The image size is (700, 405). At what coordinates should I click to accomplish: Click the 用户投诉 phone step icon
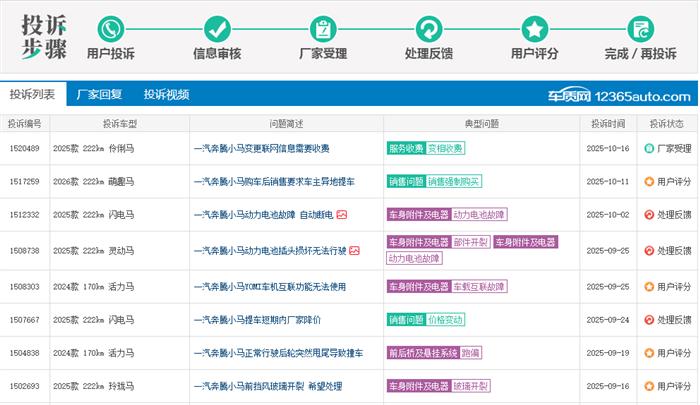point(111,28)
